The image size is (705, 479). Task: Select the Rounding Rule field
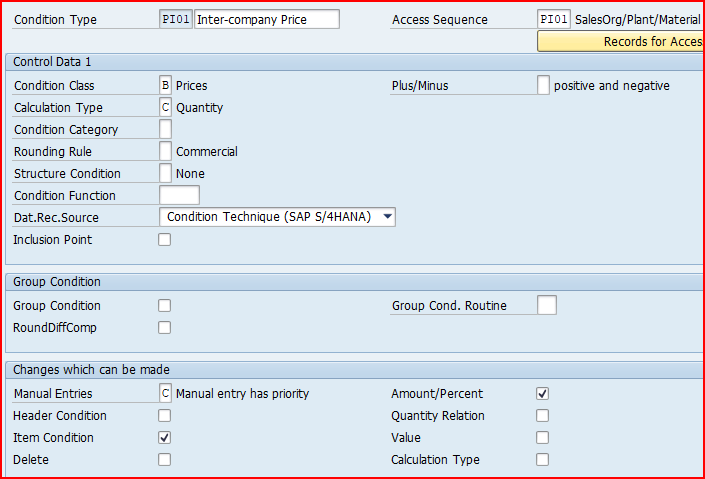click(165, 151)
